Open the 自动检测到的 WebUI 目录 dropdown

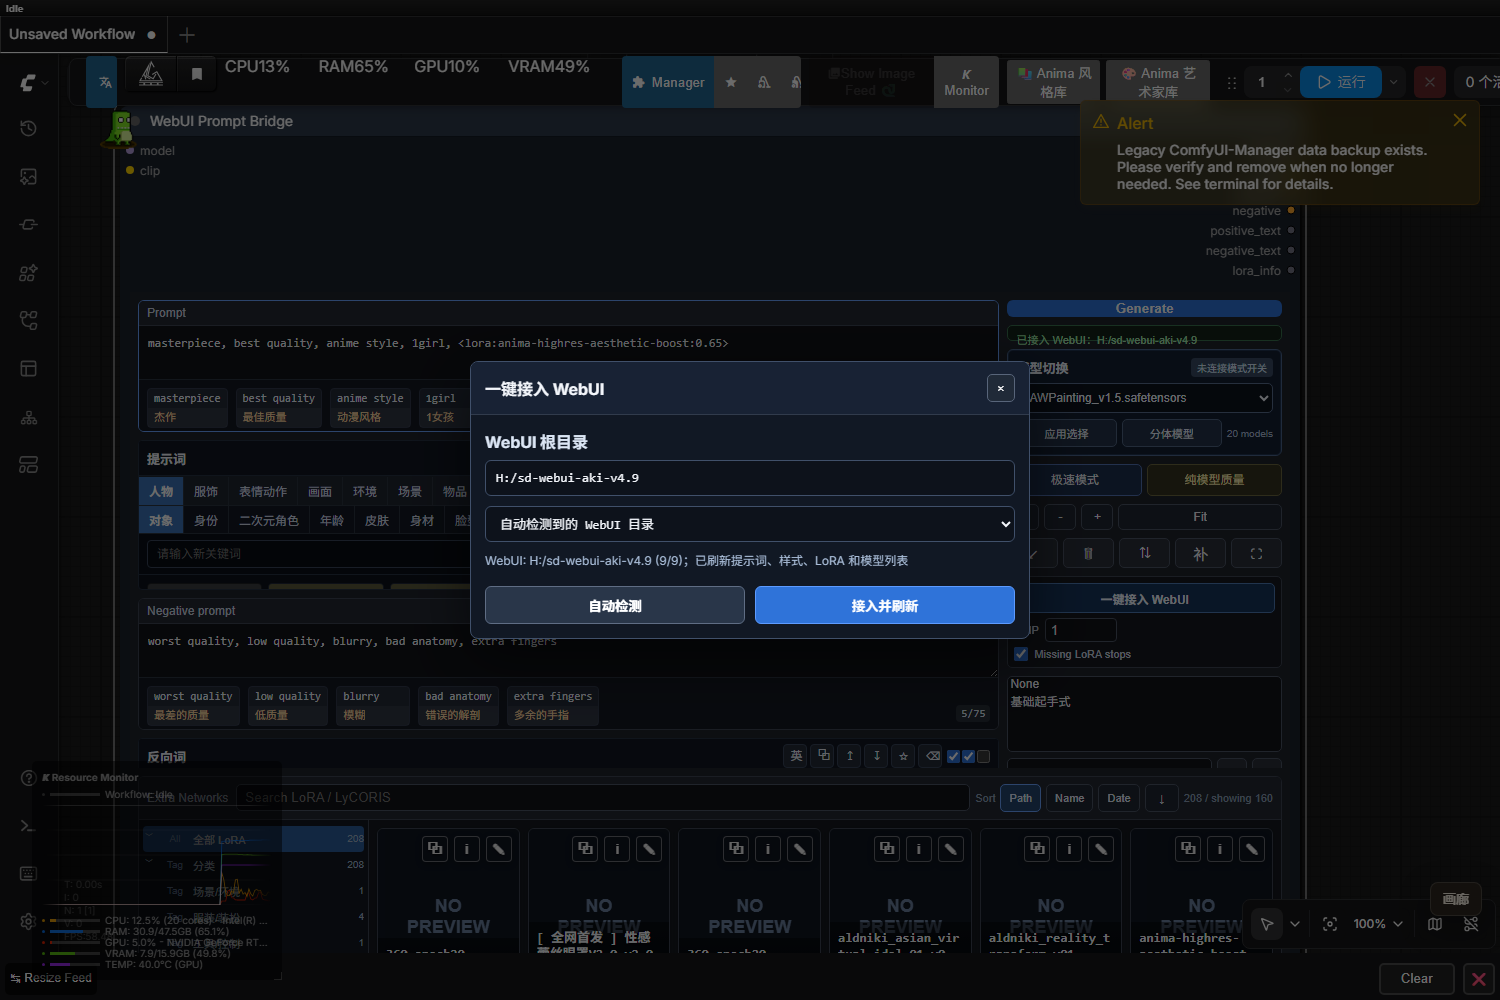(750, 524)
